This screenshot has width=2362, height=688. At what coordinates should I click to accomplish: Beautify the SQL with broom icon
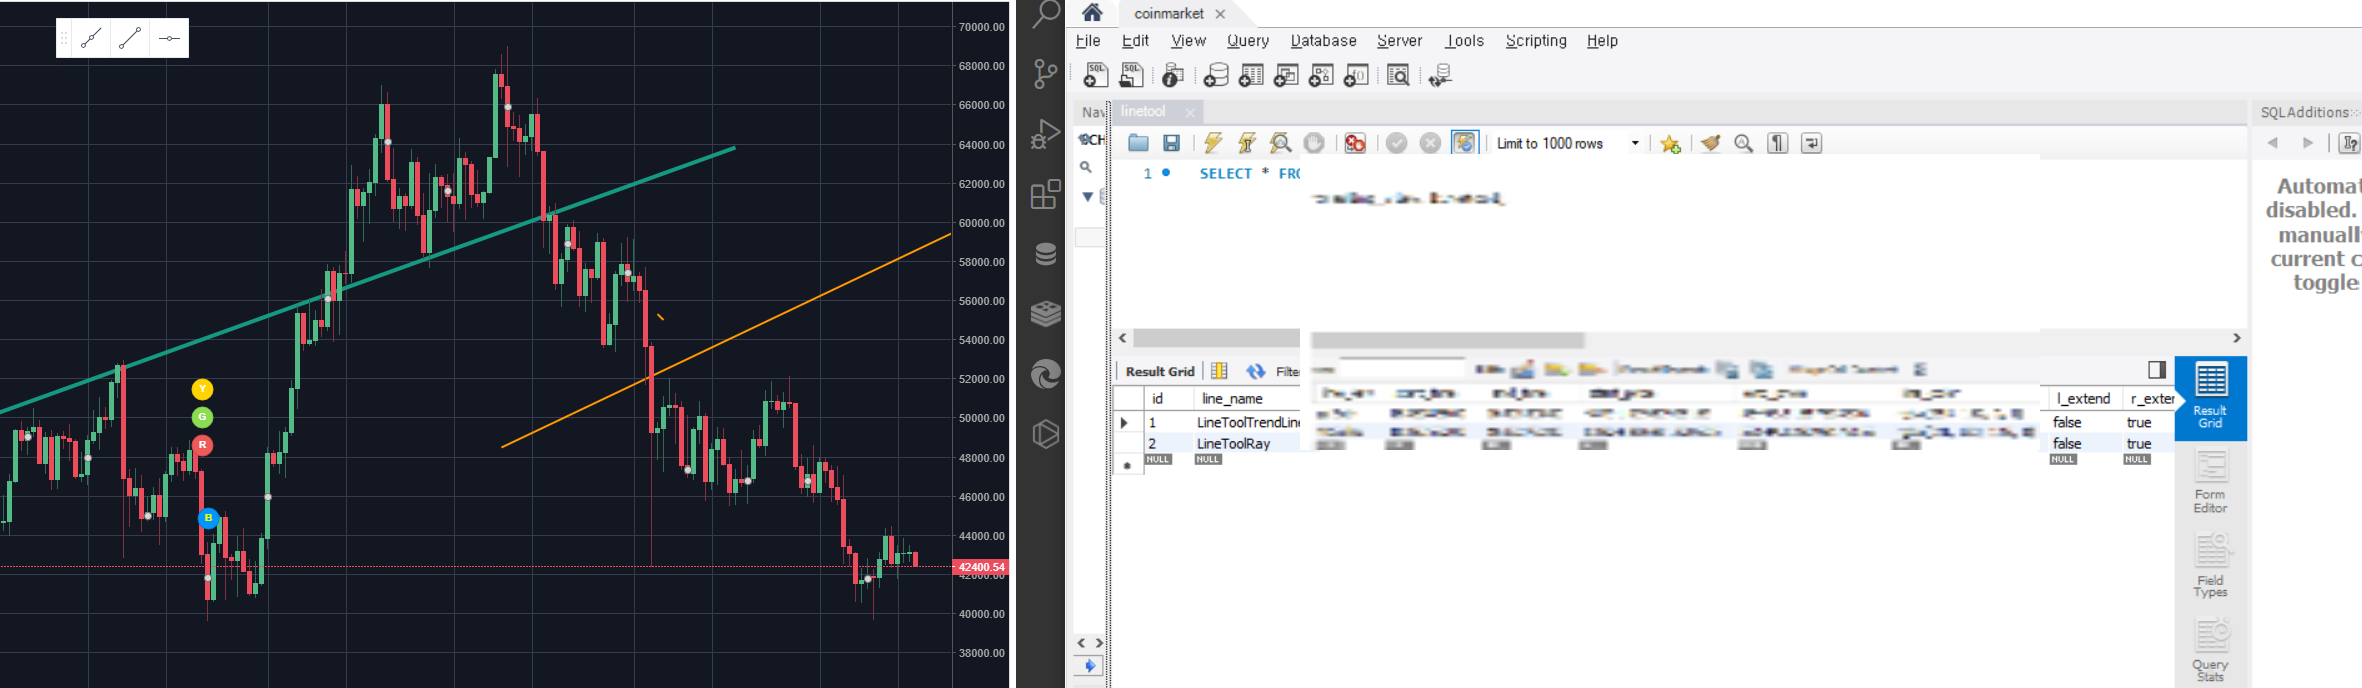1711,143
